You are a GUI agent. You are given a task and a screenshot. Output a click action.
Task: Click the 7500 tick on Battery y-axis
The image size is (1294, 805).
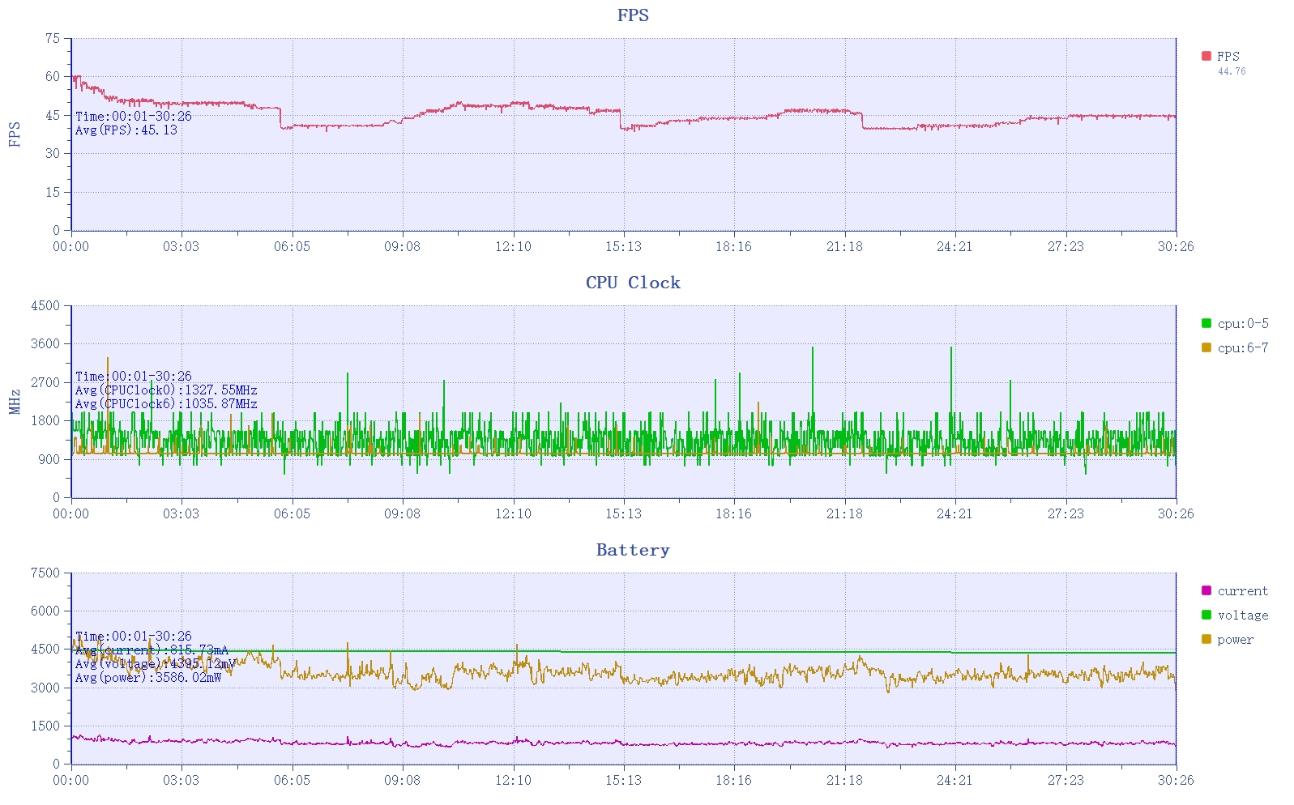(x=45, y=573)
